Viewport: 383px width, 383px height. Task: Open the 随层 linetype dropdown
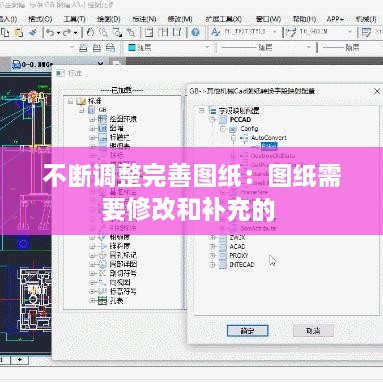(265, 48)
